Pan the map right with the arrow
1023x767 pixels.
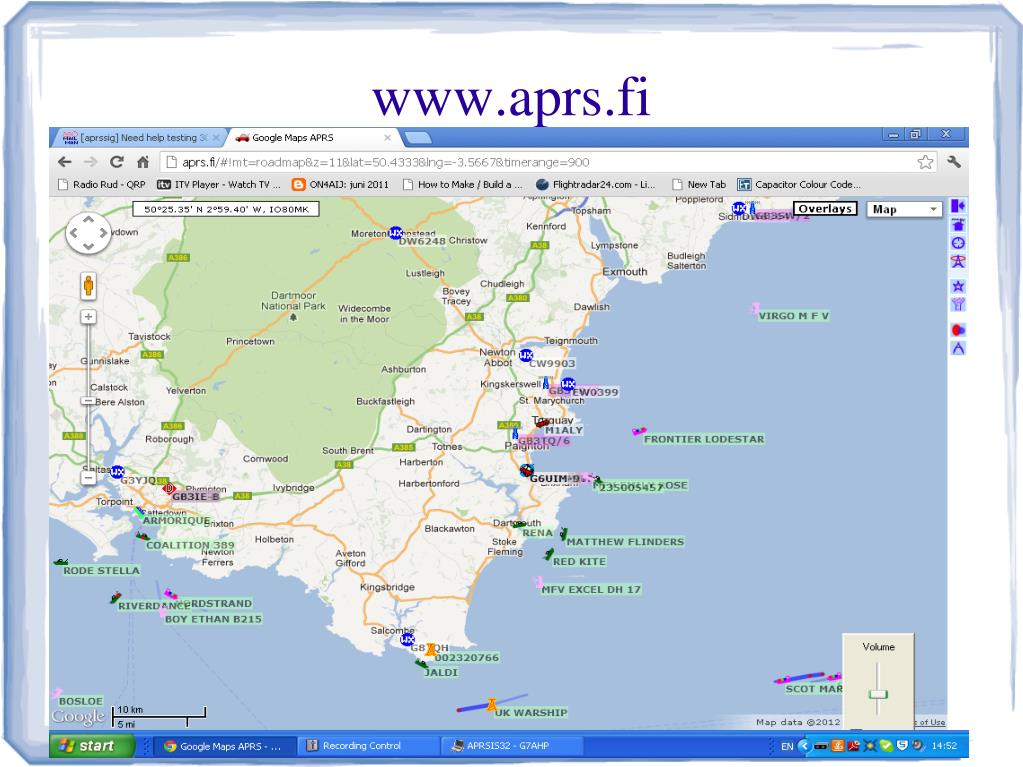[x=104, y=233]
